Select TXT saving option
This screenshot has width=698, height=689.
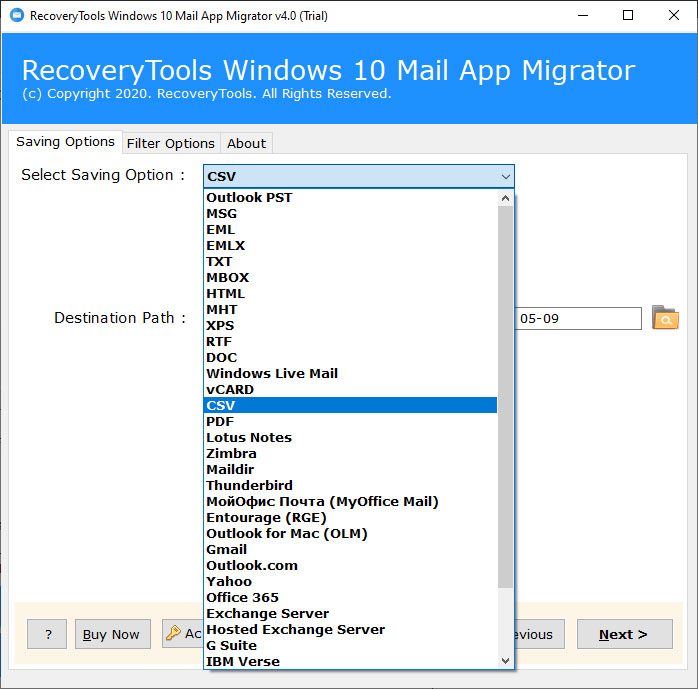click(x=350, y=261)
